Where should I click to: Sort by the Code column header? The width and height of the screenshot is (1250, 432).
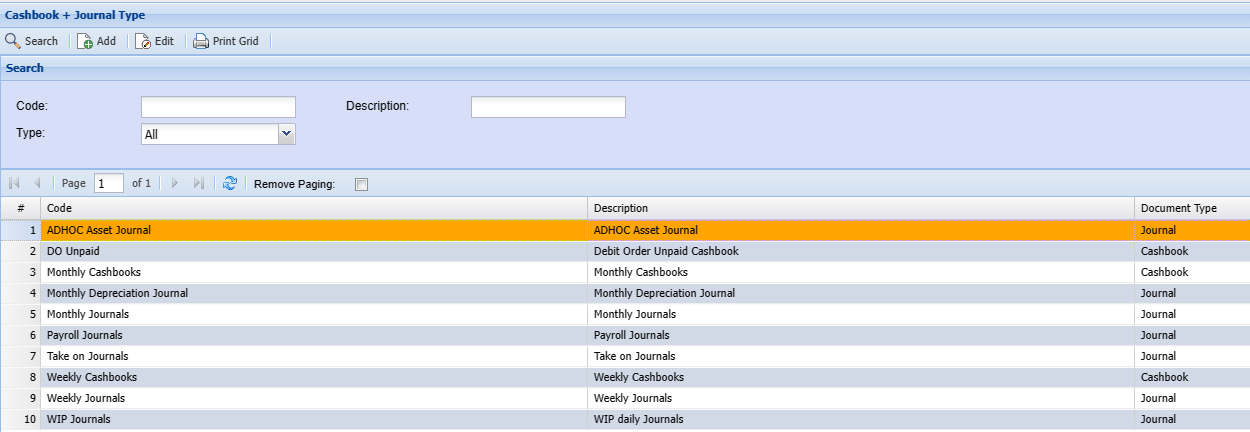tap(314, 208)
